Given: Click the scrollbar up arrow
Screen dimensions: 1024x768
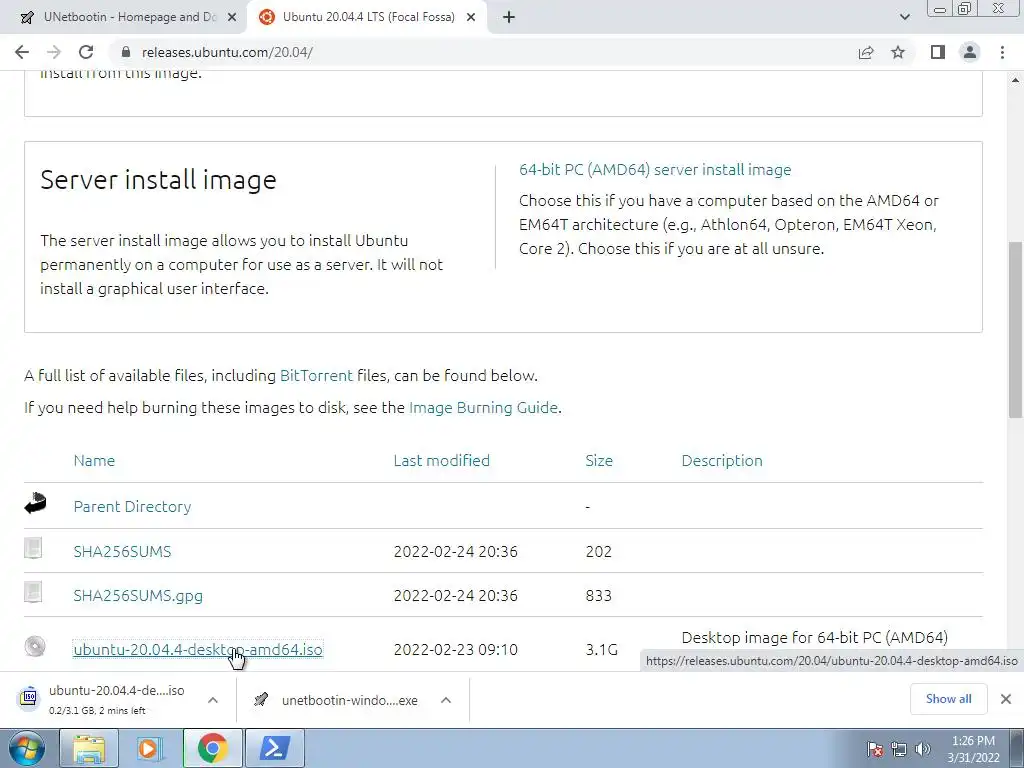Looking at the screenshot, I should pyautogui.click(x=1016, y=80).
